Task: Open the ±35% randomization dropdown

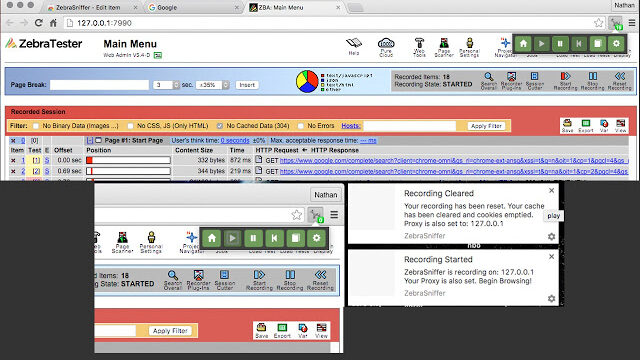Action: coord(212,85)
